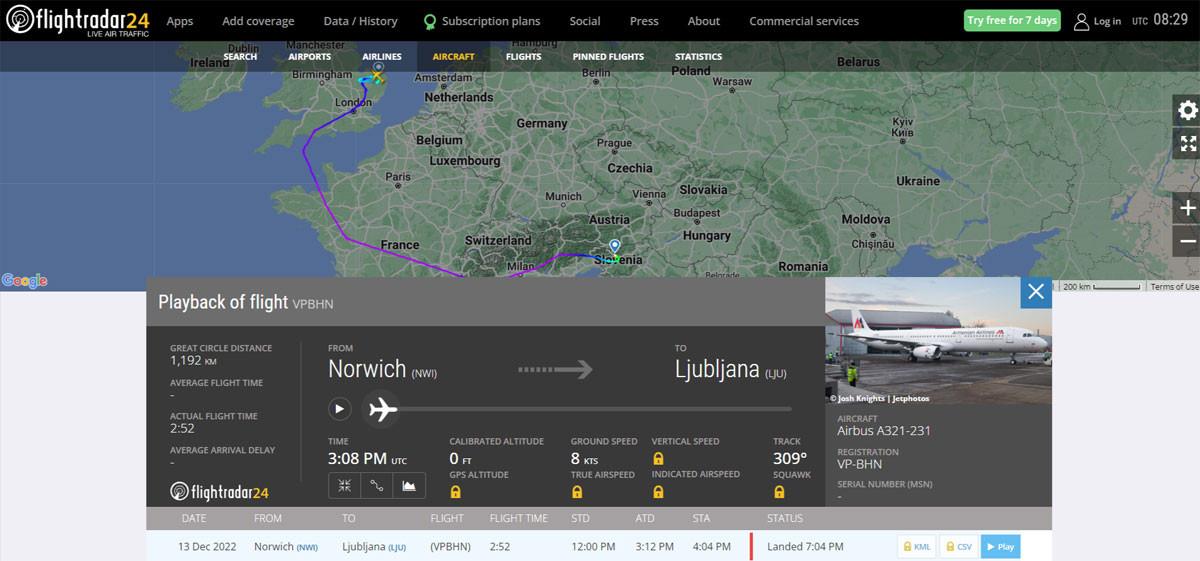Open the Apps menu

(180, 21)
